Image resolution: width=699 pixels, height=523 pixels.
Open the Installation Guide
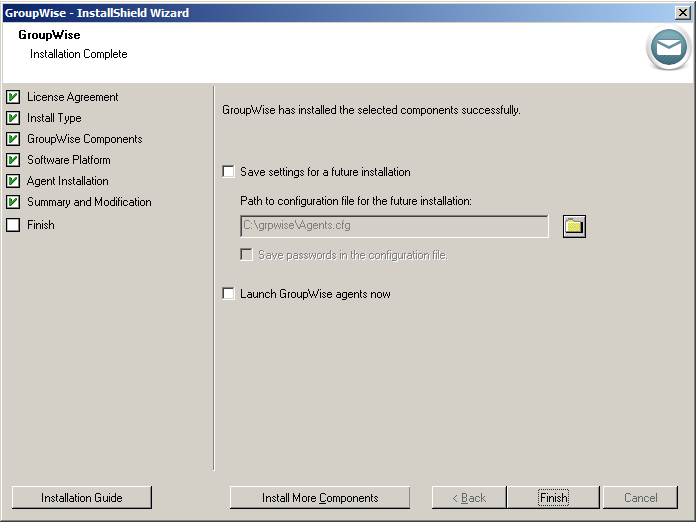pyautogui.click(x=81, y=498)
